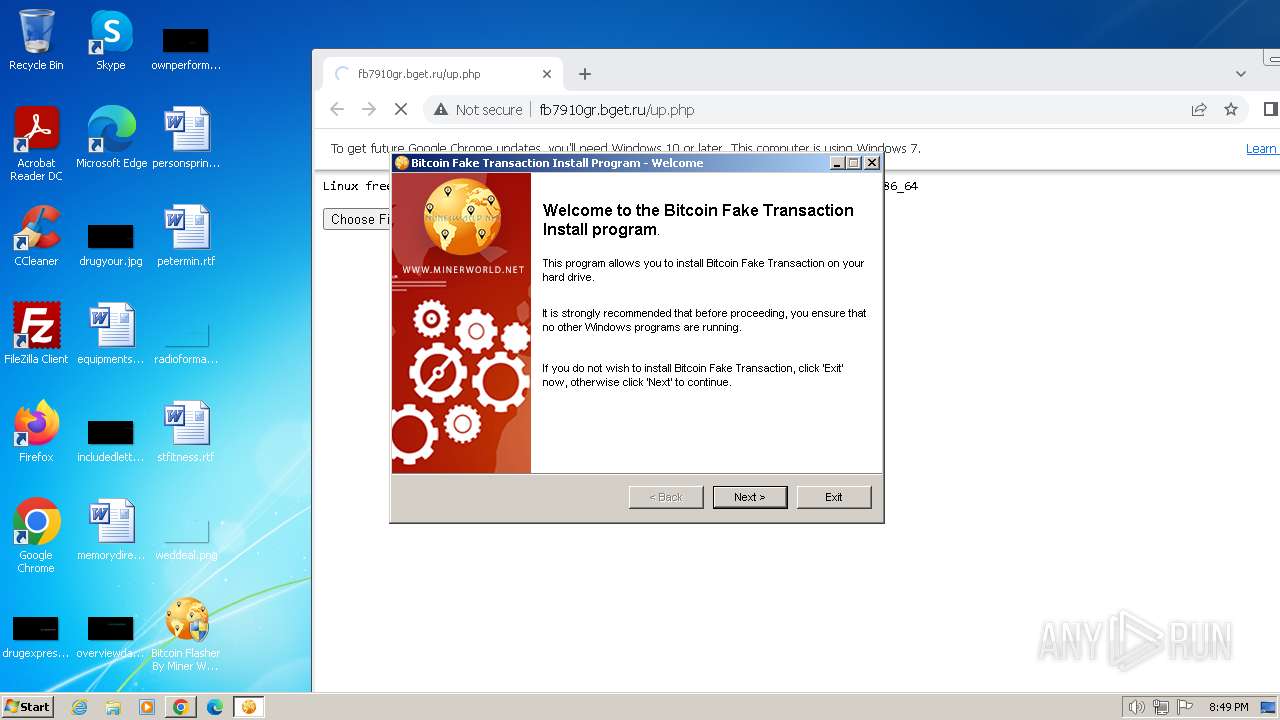Viewport: 1280px width, 720px height.
Task: Click the Learn more link in Chrome
Action: click(x=1261, y=149)
